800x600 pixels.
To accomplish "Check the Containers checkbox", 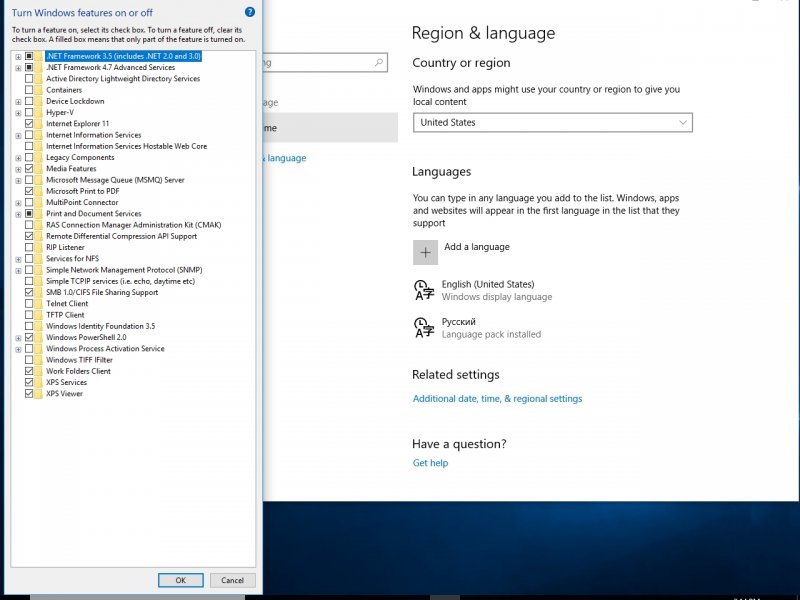I will click(x=29, y=90).
